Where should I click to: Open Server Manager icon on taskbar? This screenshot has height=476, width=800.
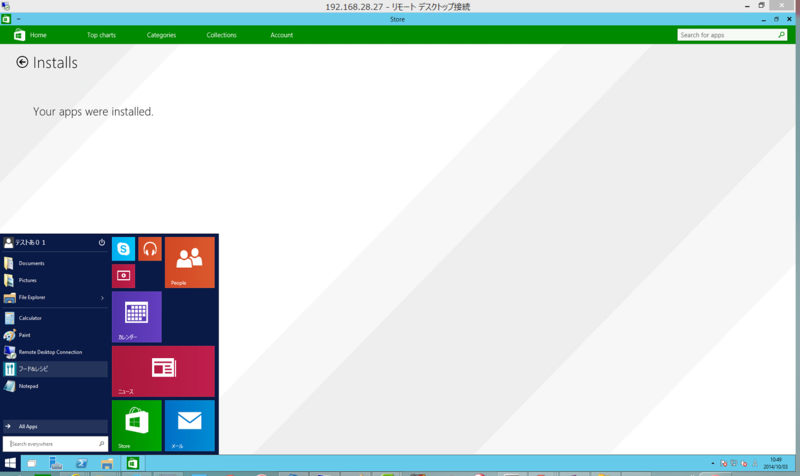pyautogui.click(x=56, y=463)
